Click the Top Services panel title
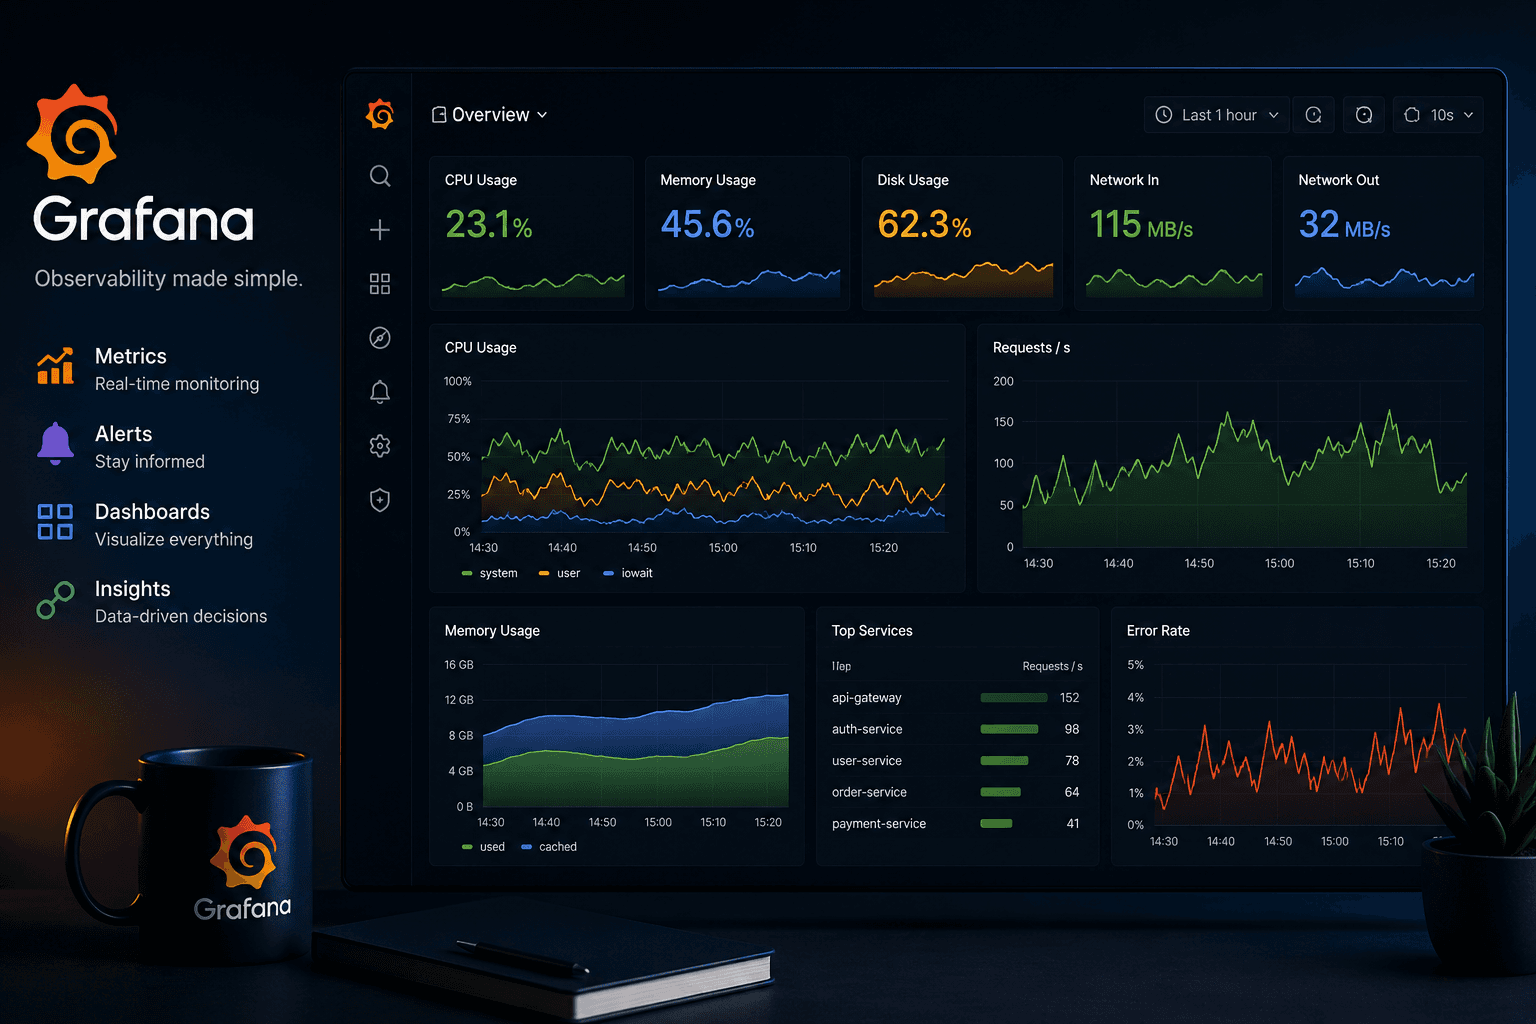The width and height of the screenshot is (1536, 1024). 872,631
